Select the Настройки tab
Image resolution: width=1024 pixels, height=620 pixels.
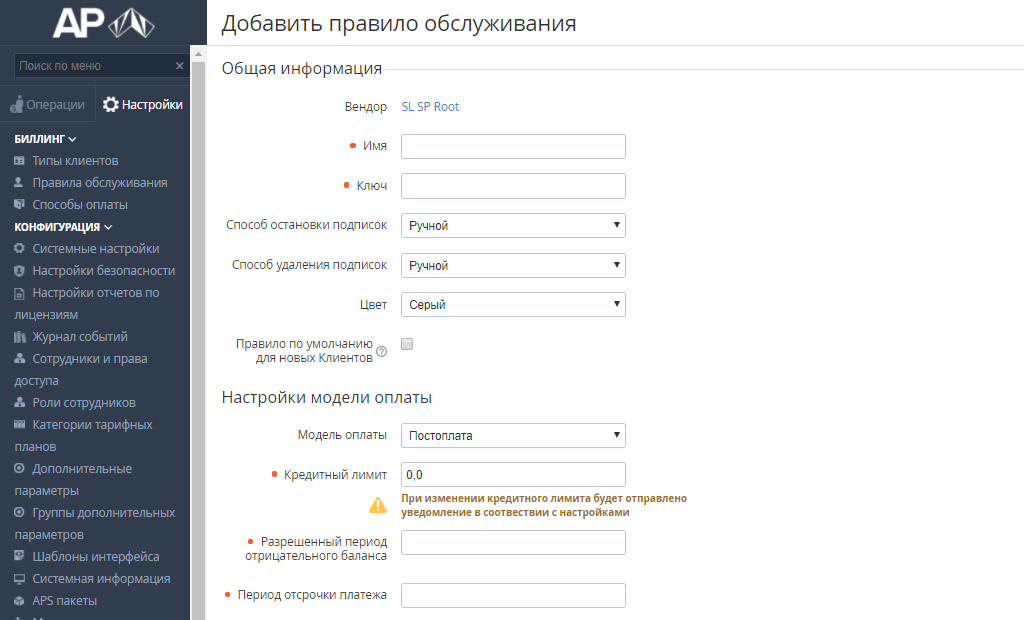point(143,105)
